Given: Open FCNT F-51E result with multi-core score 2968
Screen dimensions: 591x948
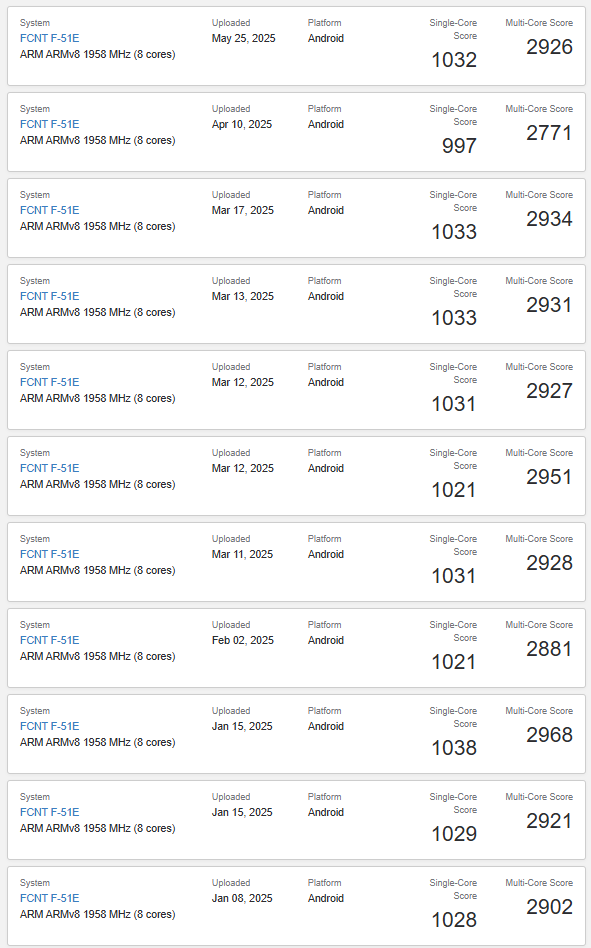Looking at the screenshot, I should 50,726.
